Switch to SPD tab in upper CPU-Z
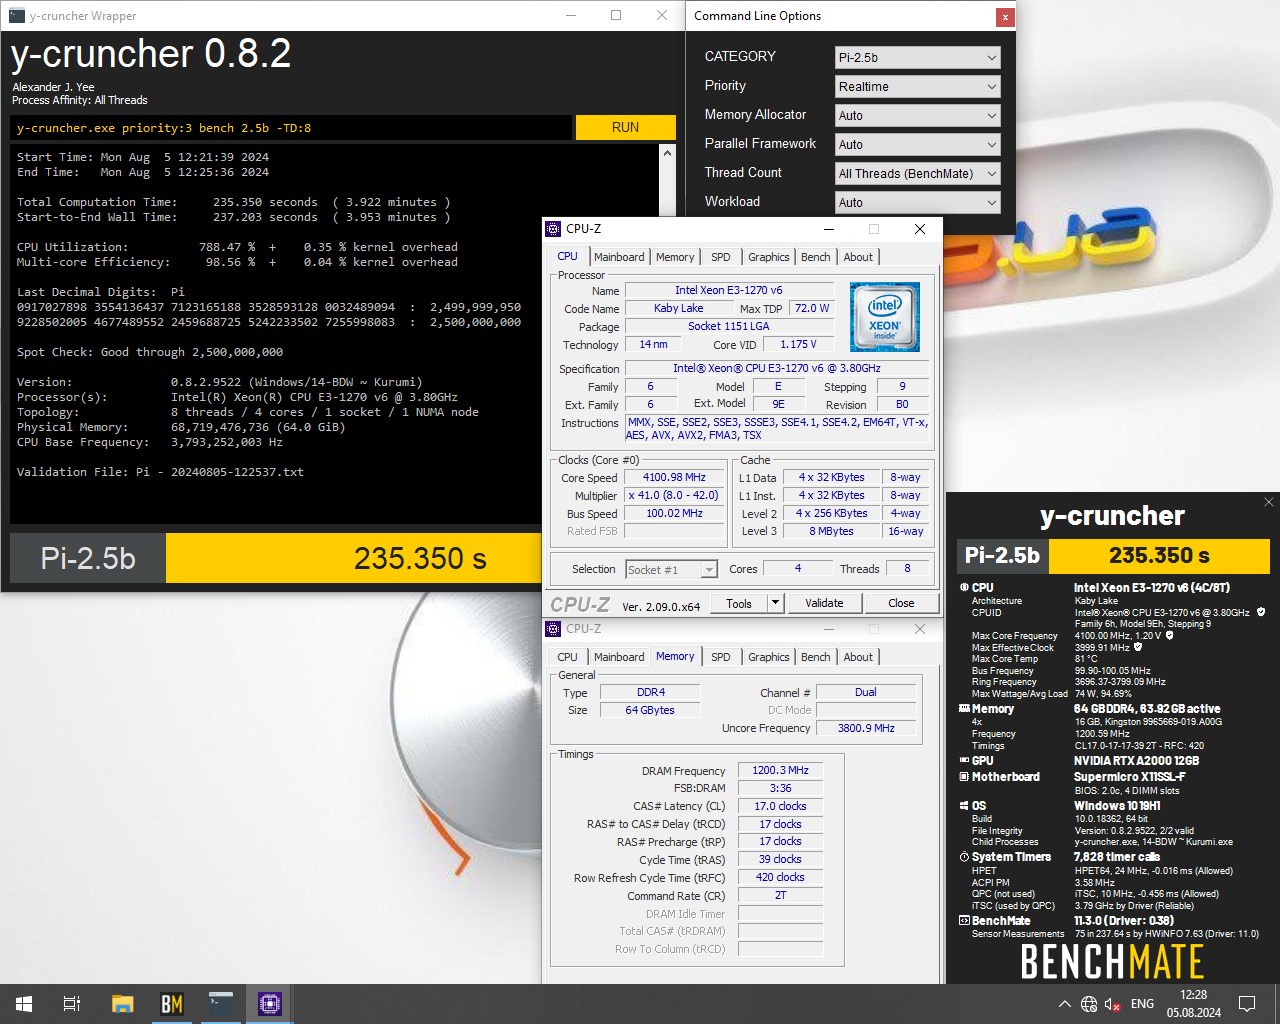The image size is (1280, 1024). point(721,257)
